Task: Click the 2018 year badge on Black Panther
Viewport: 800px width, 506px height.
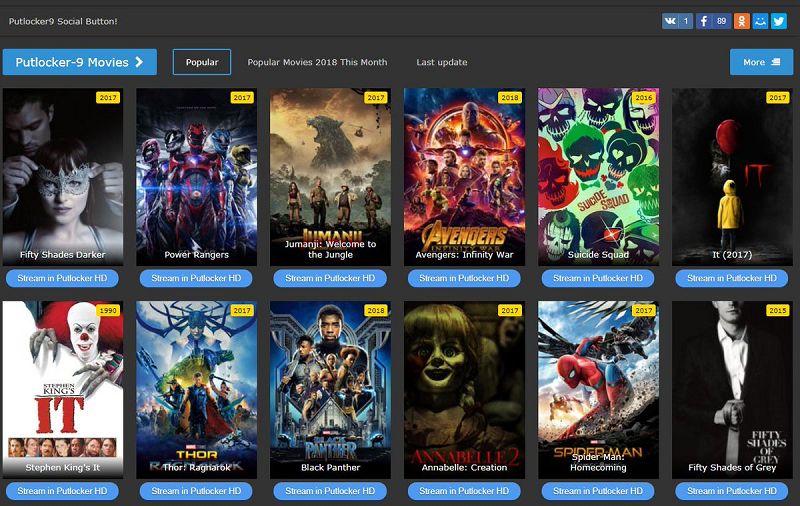Action: tap(376, 310)
